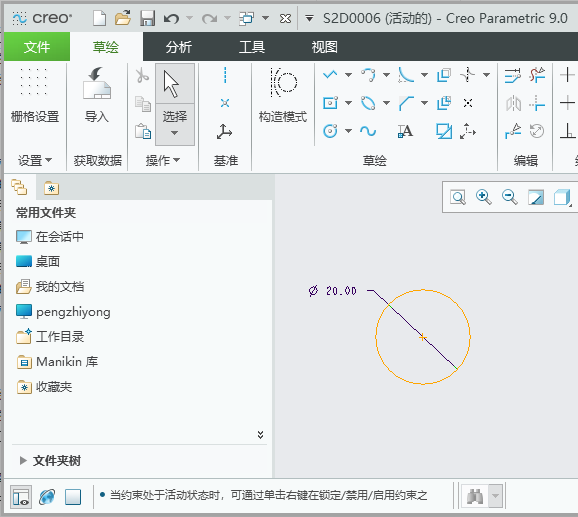The height and width of the screenshot is (517, 578).
Task: Click the Text sketch tool icon
Action: pos(405,131)
